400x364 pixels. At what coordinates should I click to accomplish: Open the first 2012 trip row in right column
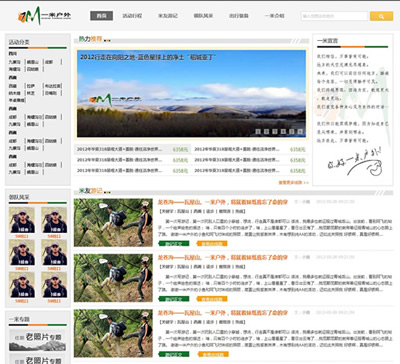click(x=250, y=149)
